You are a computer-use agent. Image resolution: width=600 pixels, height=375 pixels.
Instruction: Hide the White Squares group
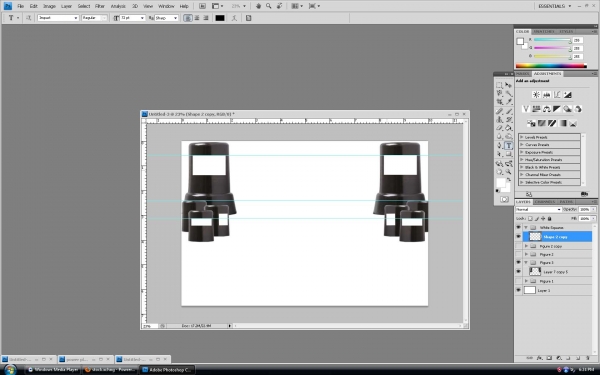[x=518, y=227]
